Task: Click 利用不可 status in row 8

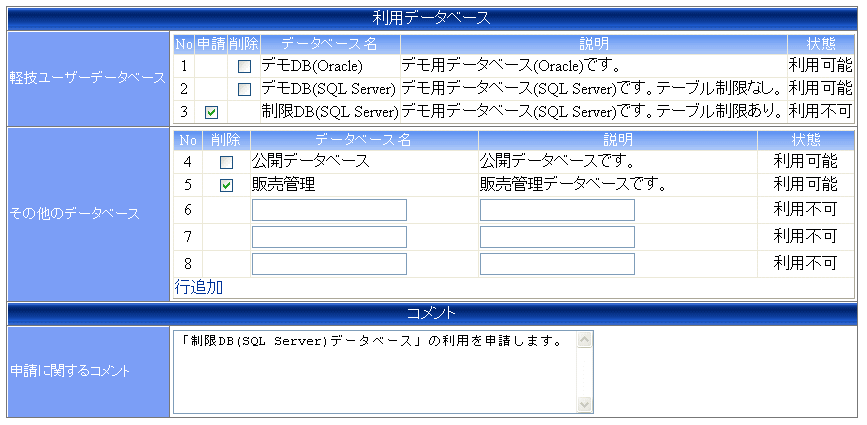Action: coord(805,263)
